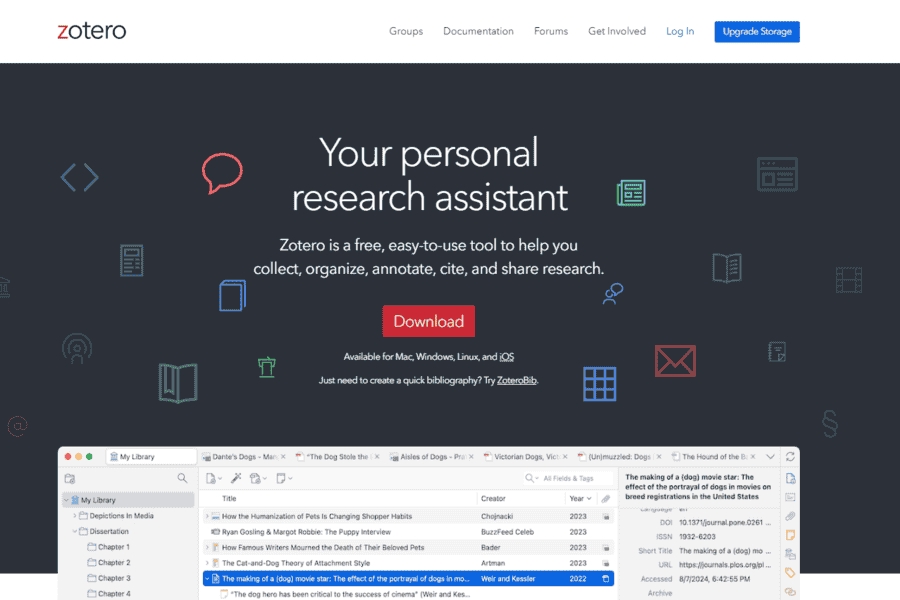Click attachment icon on Weir and Kessler row
The width and height of the screenshot is (900, 600).
pyautogui.click(x=606, y=579)
